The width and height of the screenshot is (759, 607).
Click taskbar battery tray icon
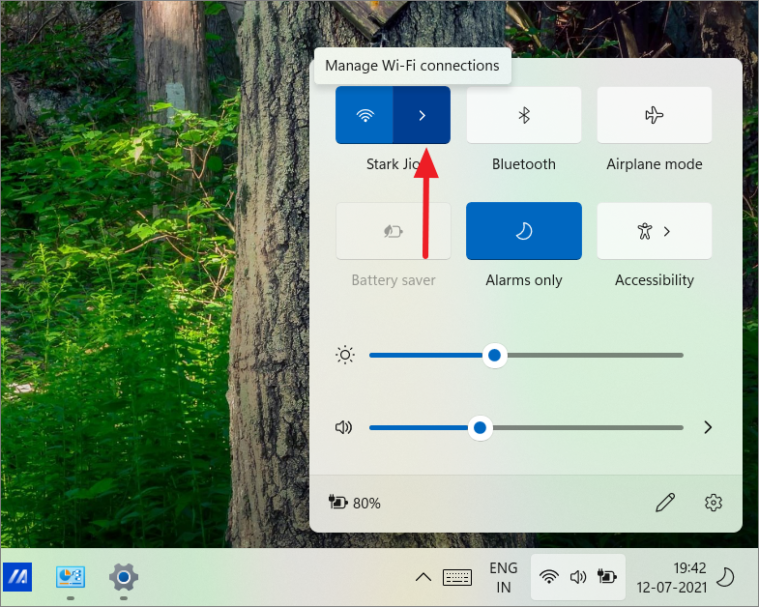(x=607, y=577)
